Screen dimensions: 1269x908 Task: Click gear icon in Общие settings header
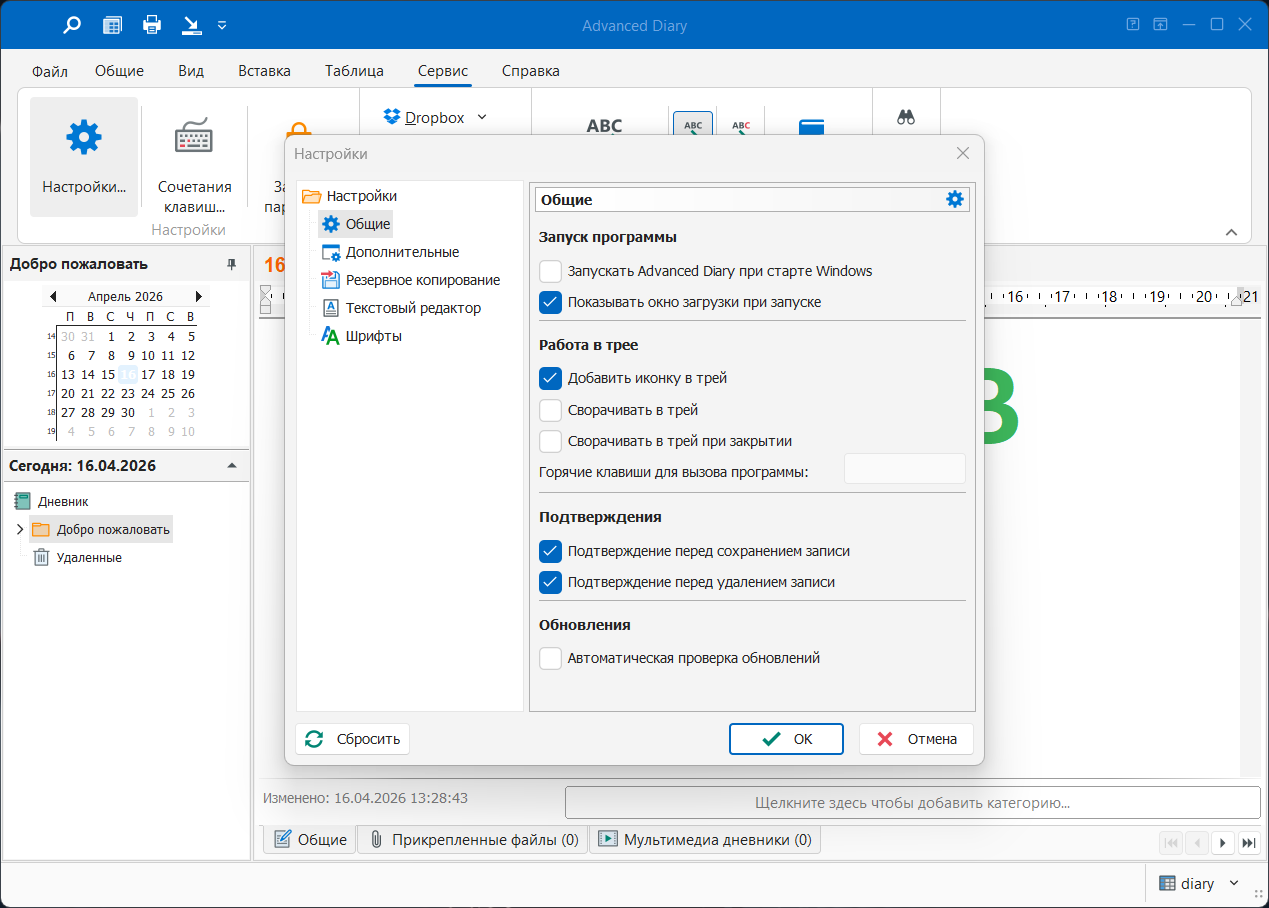(x=955, y=199)
